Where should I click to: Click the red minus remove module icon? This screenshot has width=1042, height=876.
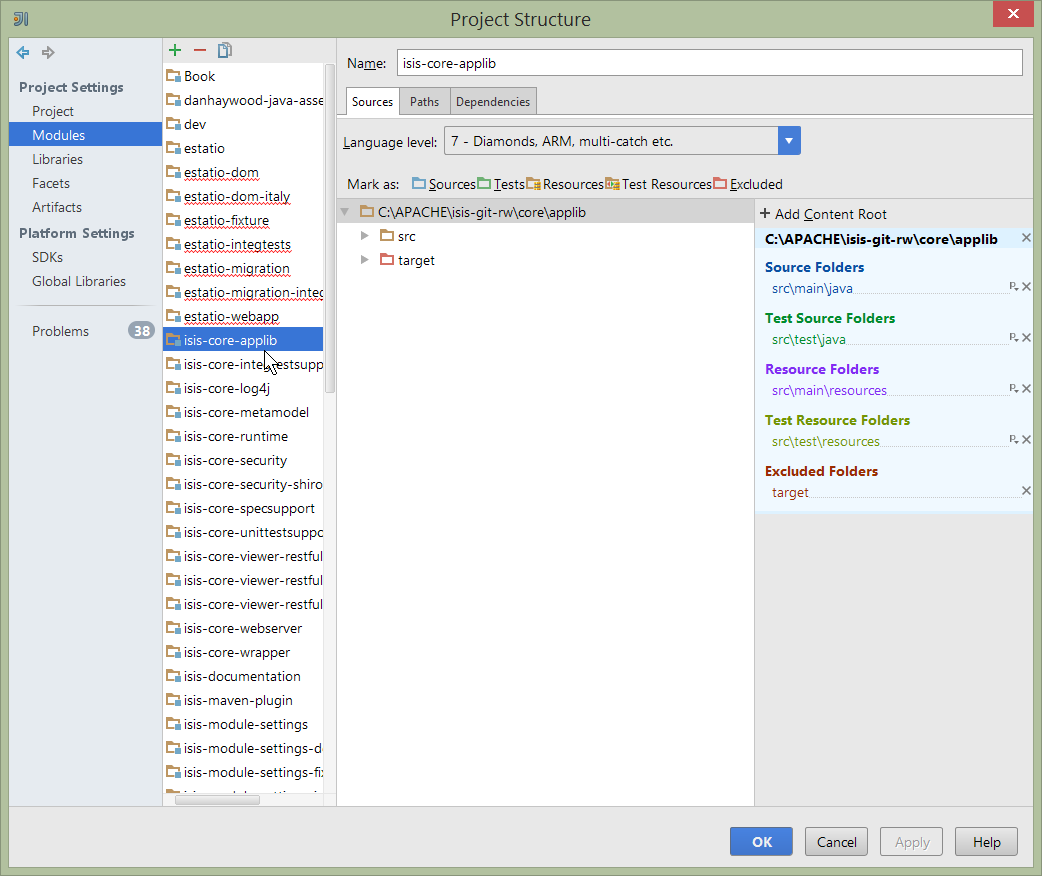(200, 50)
